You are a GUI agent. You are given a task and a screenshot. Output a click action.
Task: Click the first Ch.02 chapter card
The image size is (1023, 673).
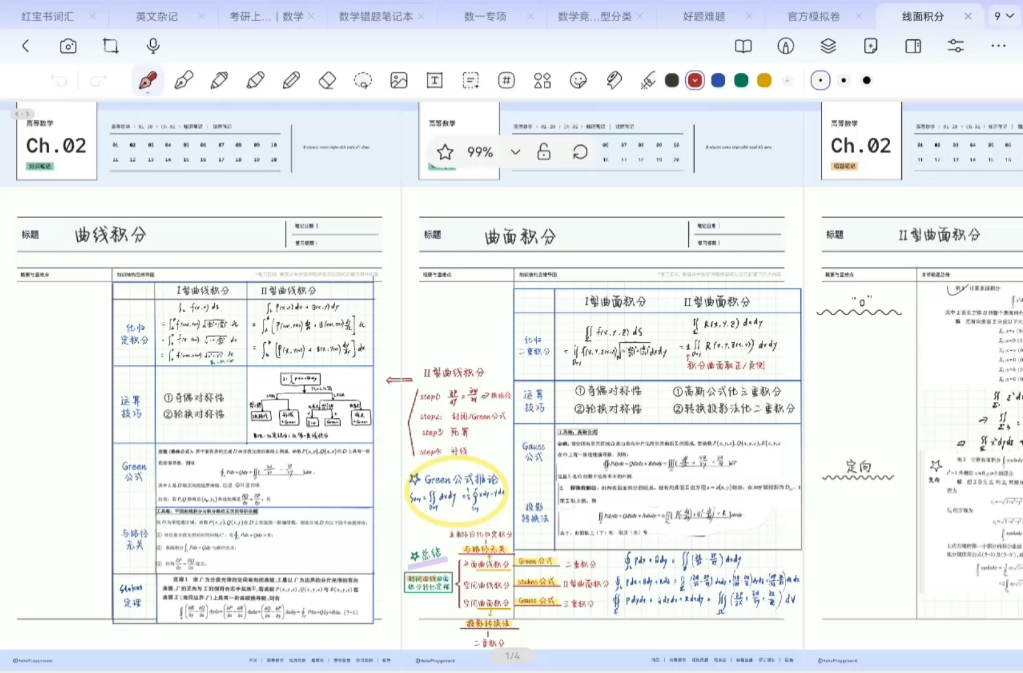(57, 141)
